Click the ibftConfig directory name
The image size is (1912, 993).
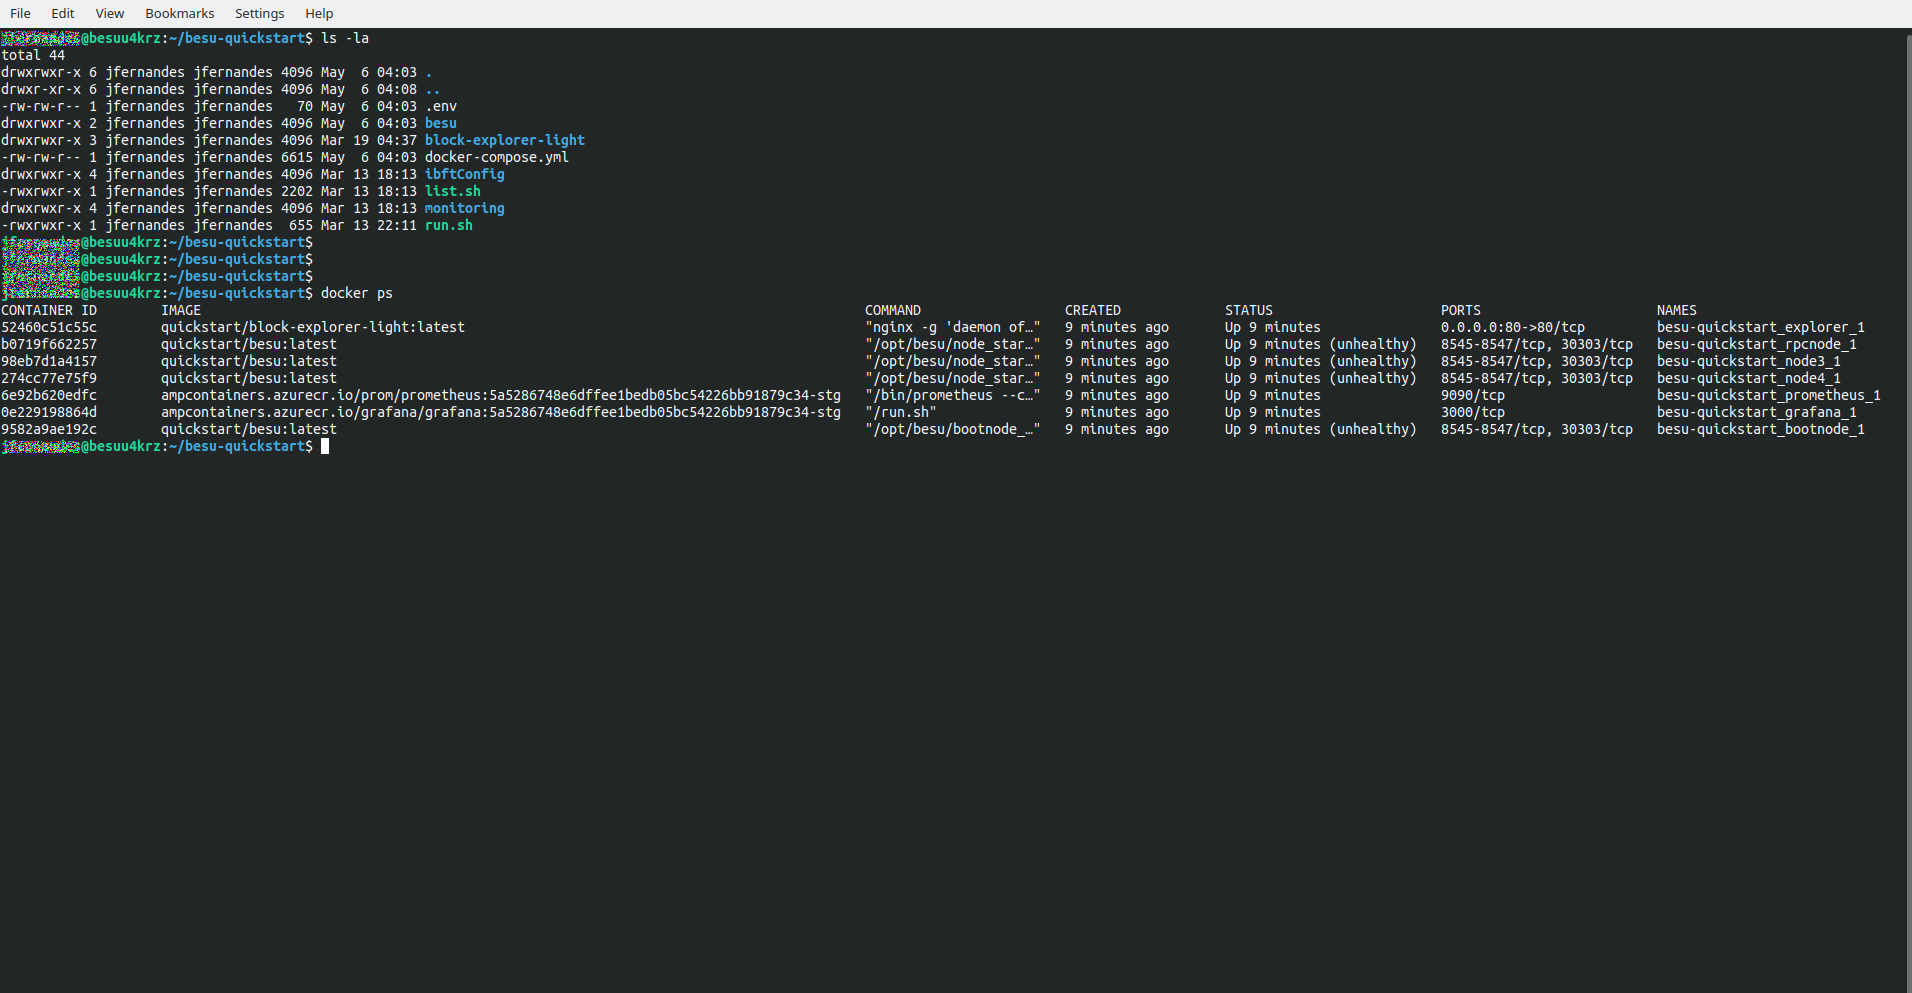click(464, 174)
